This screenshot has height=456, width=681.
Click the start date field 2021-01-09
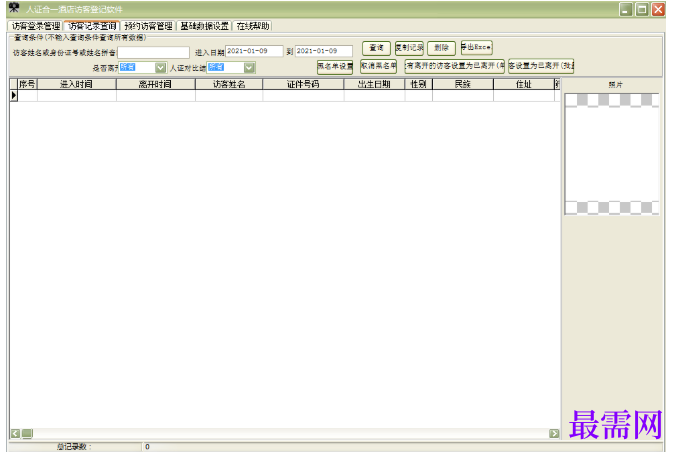point(254,51)
